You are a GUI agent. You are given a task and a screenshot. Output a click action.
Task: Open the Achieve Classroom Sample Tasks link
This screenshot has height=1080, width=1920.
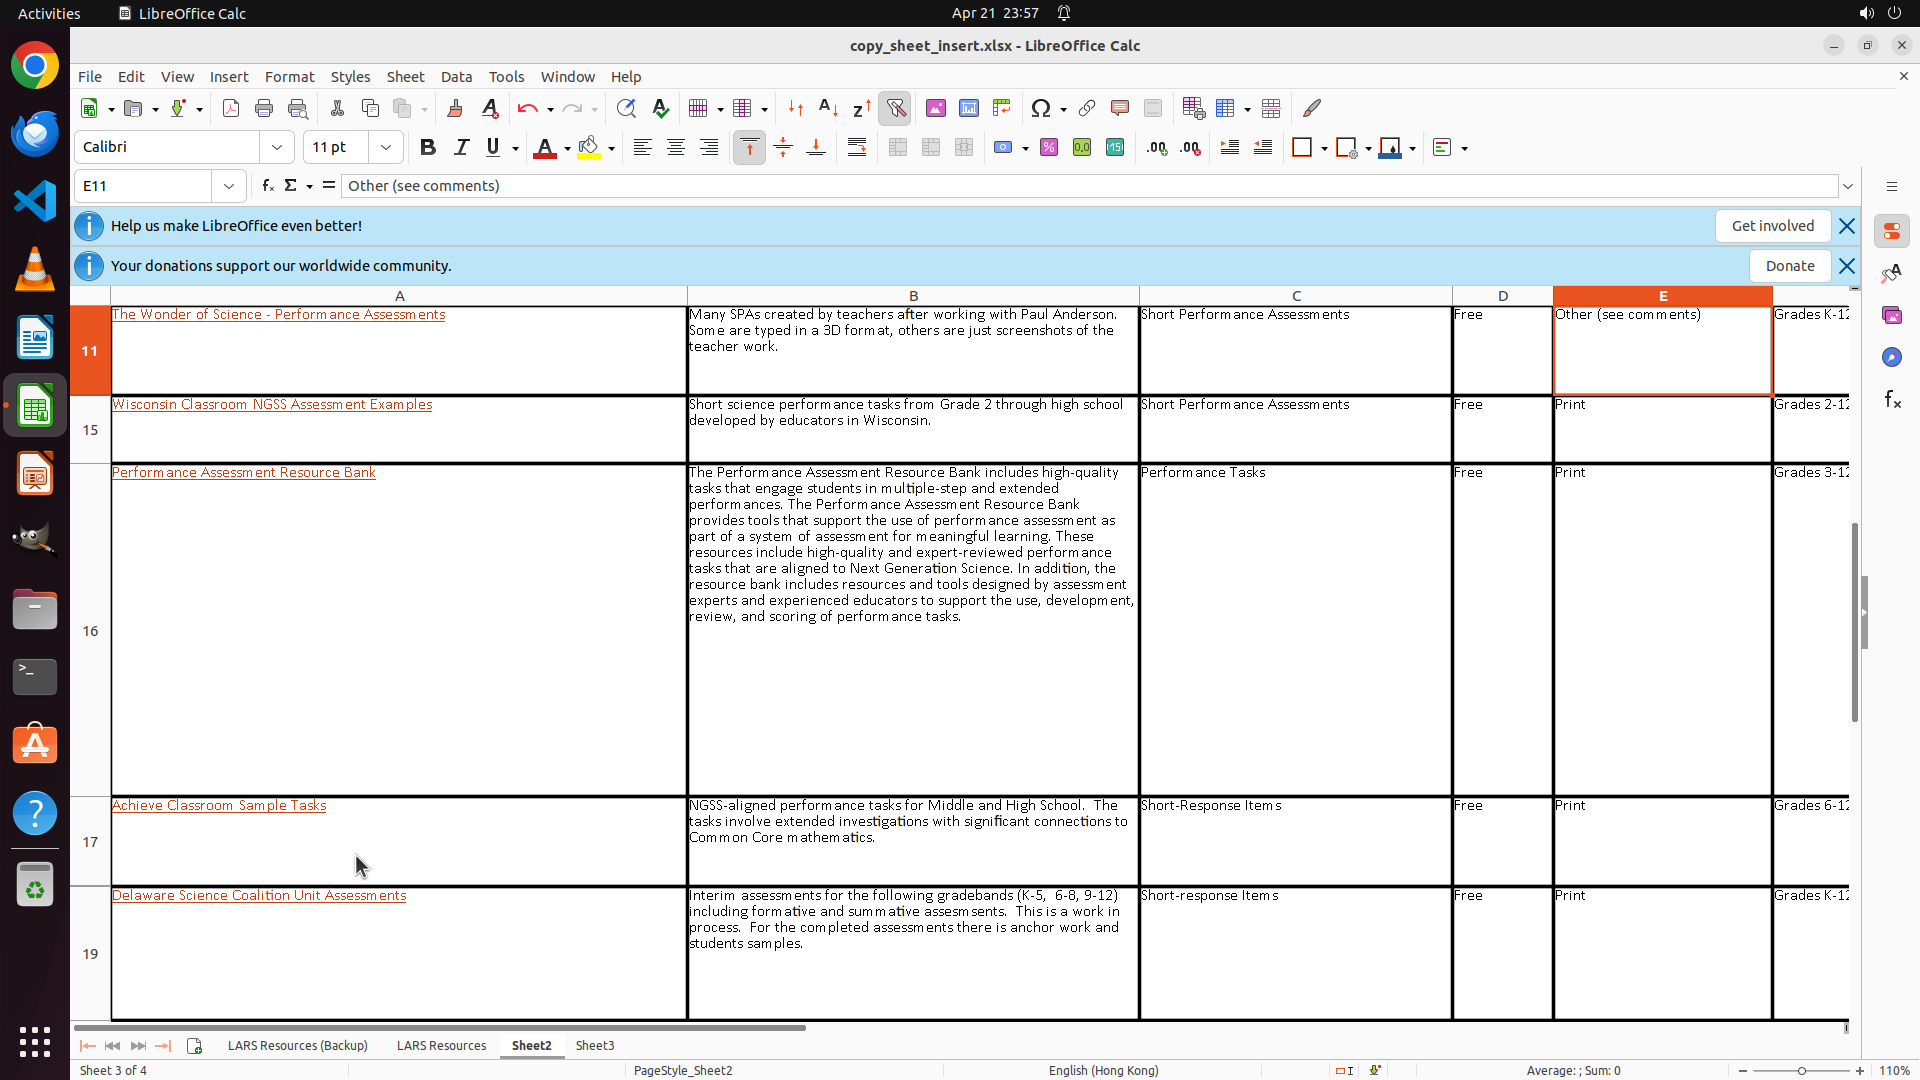click(x=219, y=805)
